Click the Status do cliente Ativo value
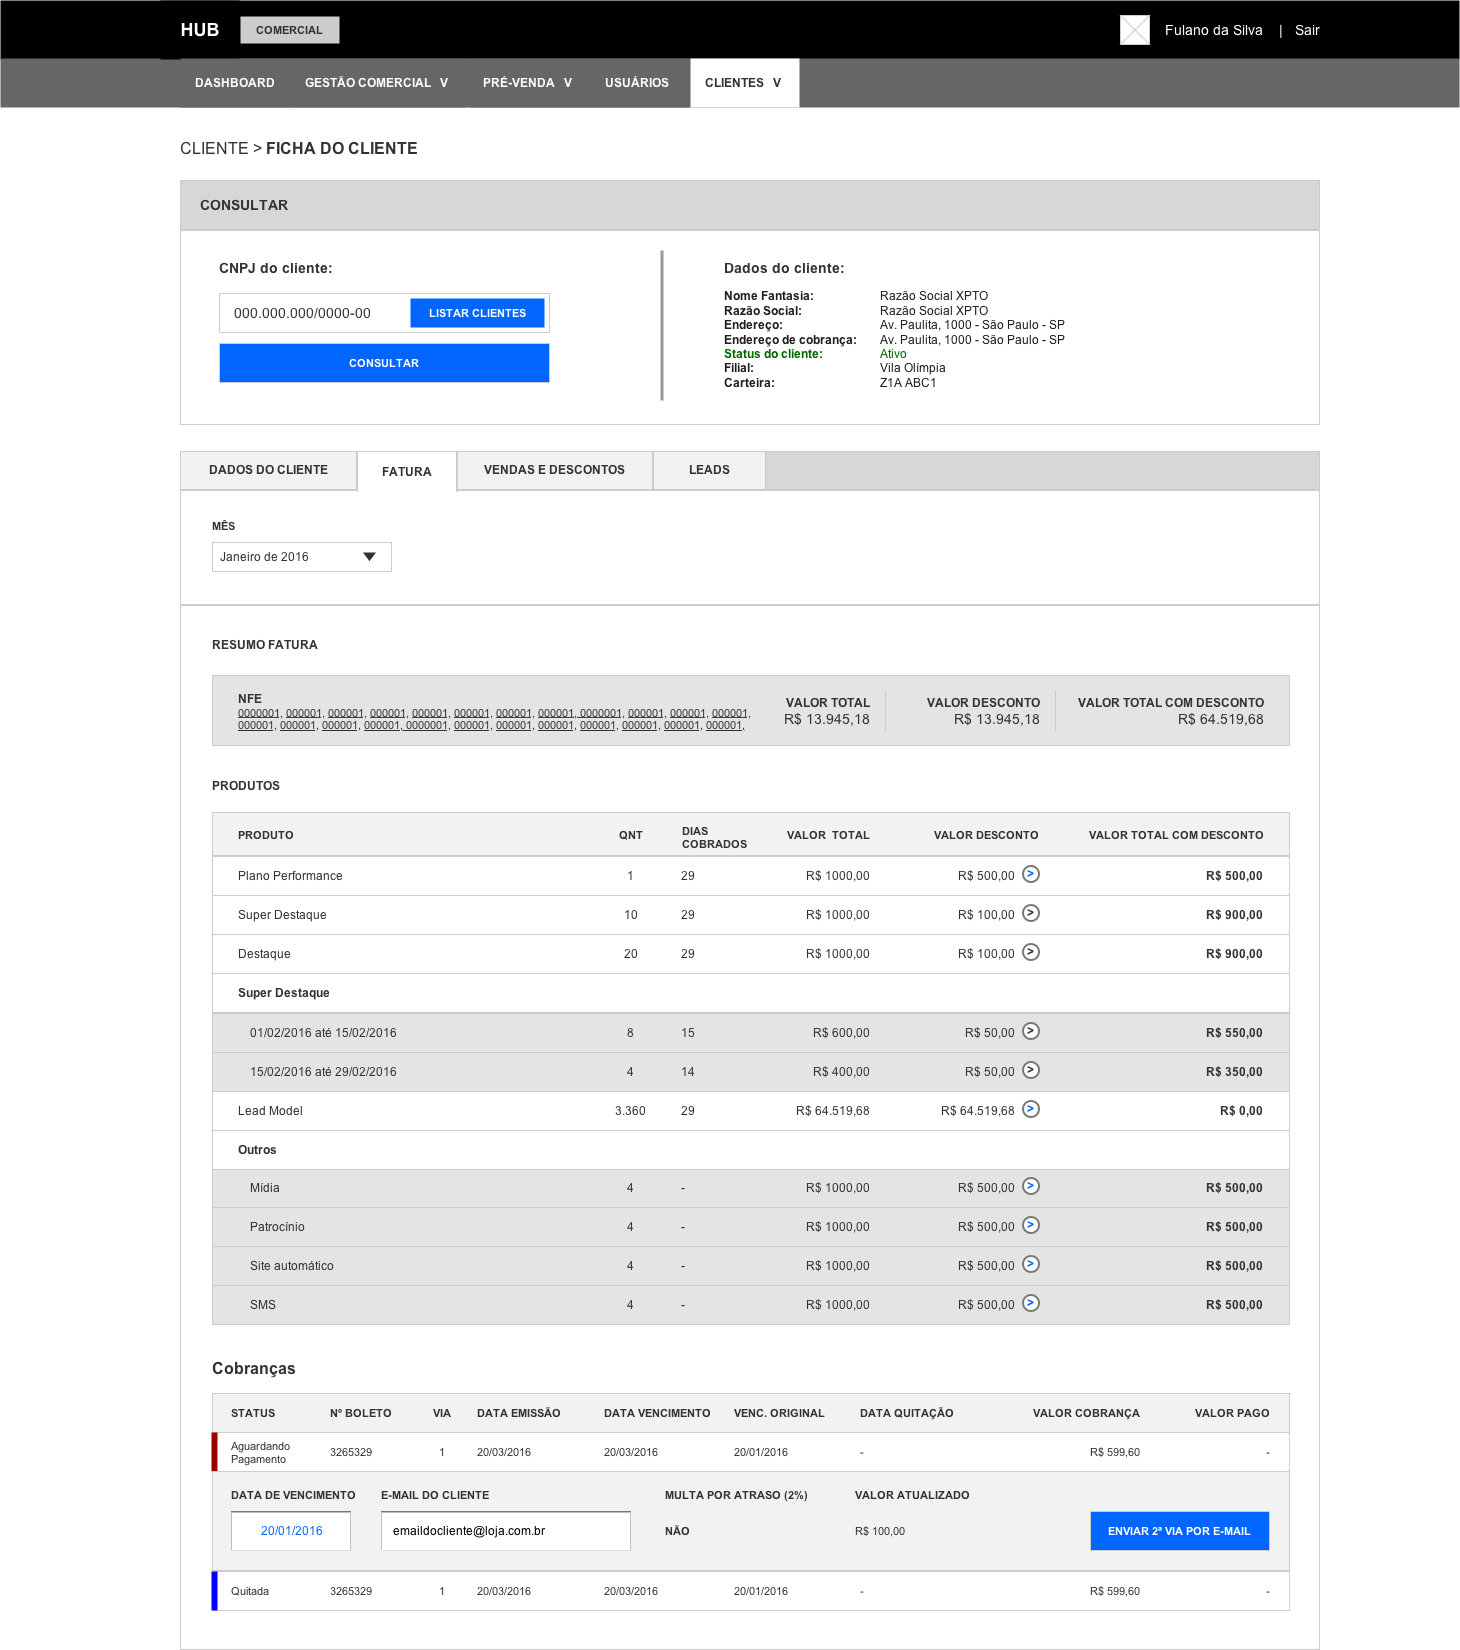The image size is (1460, 1650). (x=893, y=354)
